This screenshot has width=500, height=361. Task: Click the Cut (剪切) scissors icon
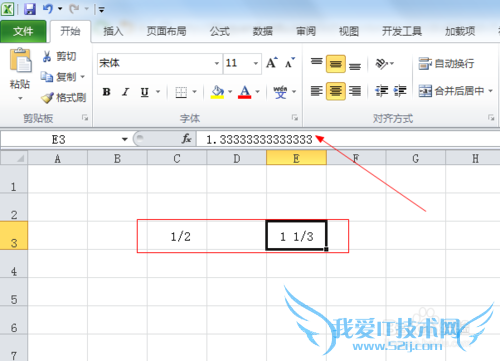pos(47,56)
